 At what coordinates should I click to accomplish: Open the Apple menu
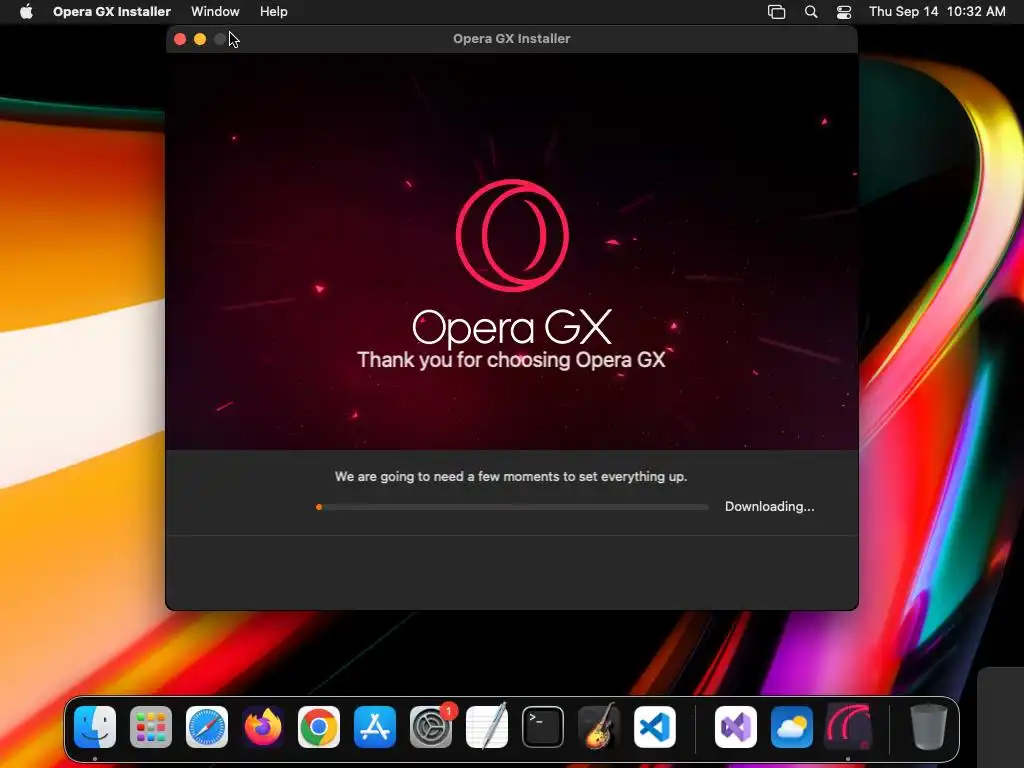pos(26,12)
